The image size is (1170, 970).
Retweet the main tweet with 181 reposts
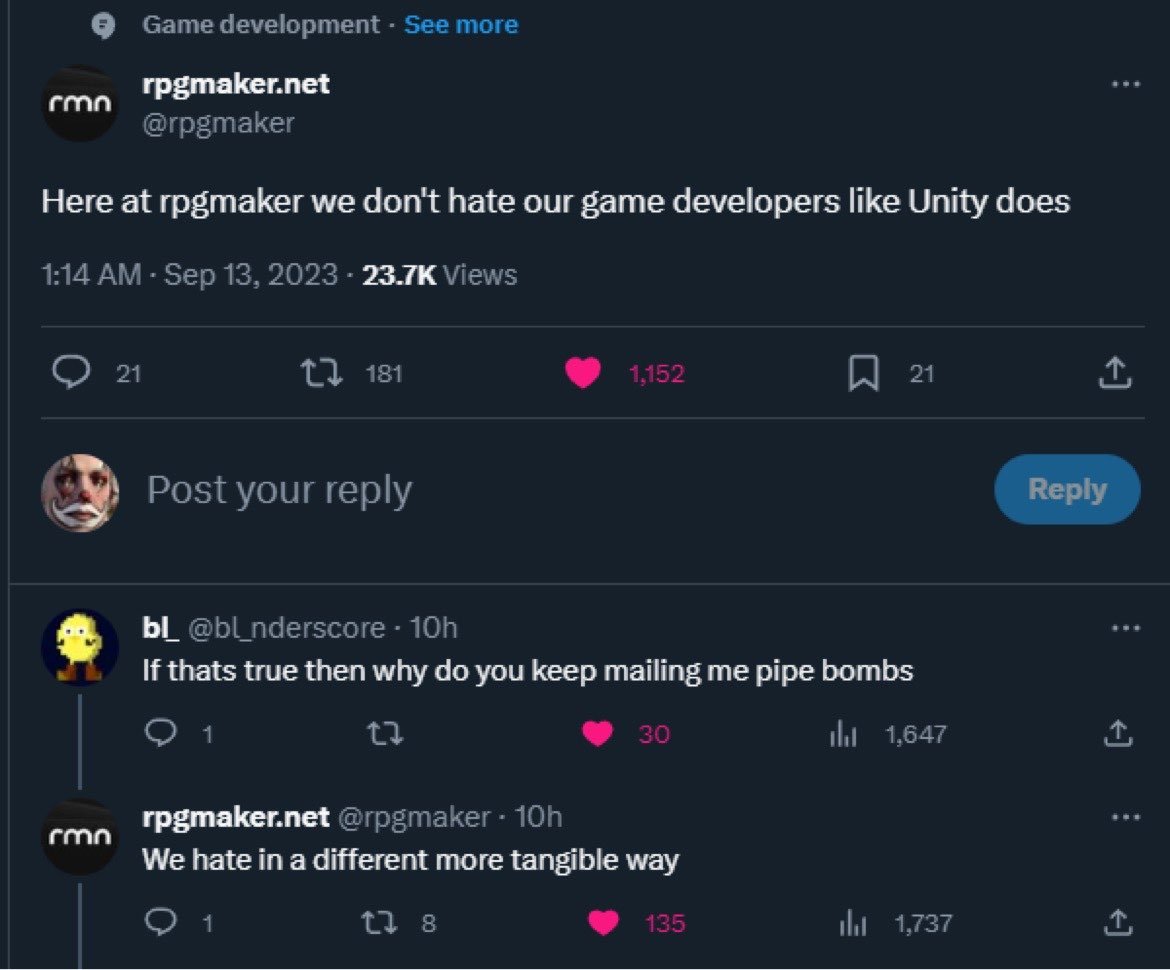(x=322, y=373)
